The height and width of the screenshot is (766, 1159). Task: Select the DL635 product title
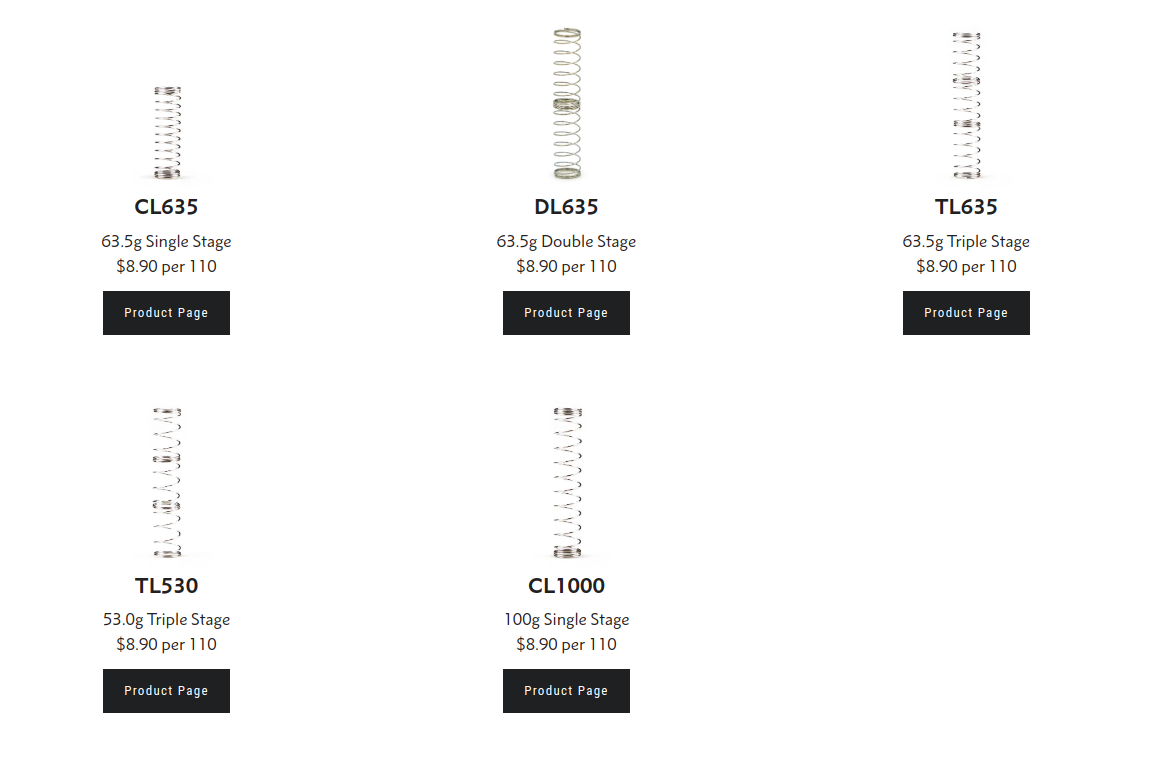[566, 207]
